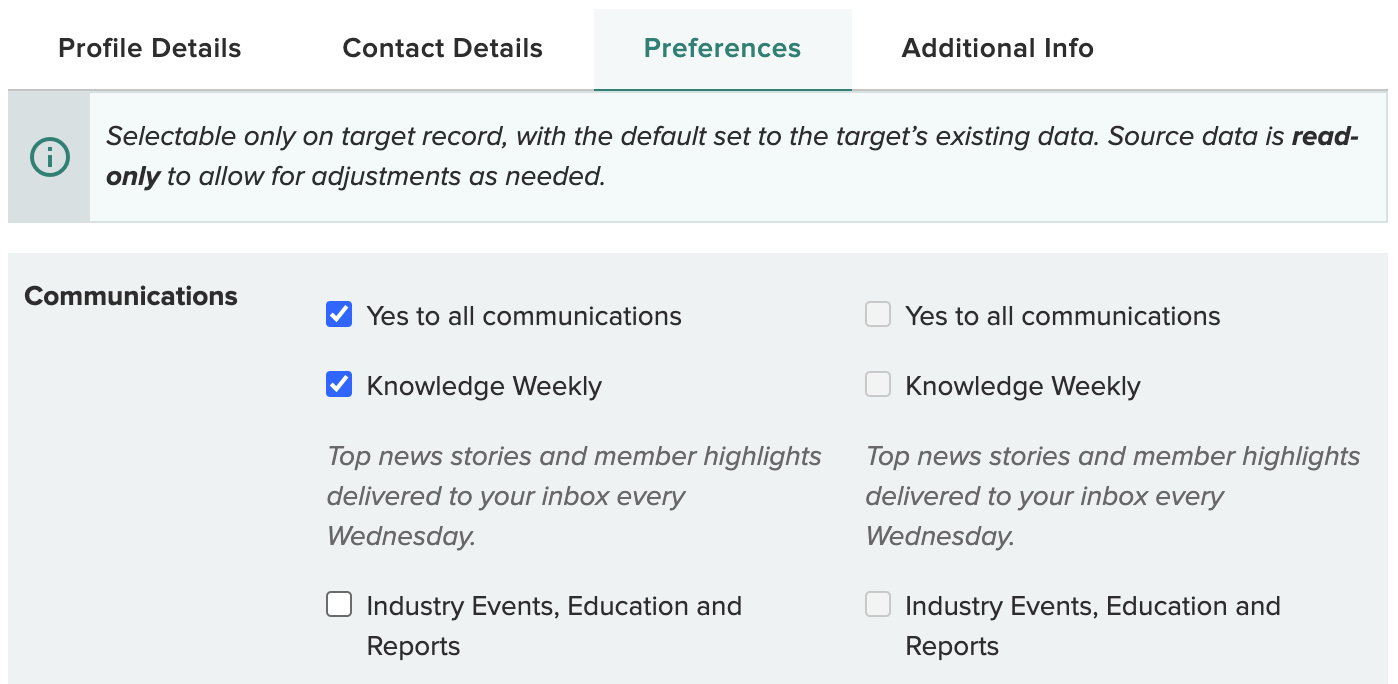Go to the Additional Info tab

point(998,48)
